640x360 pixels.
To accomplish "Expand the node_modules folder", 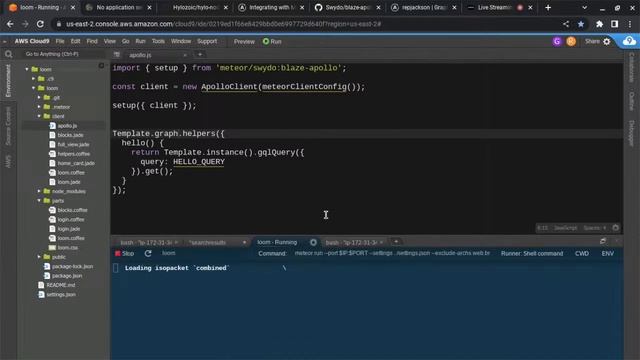I will (x=39, y=191).
